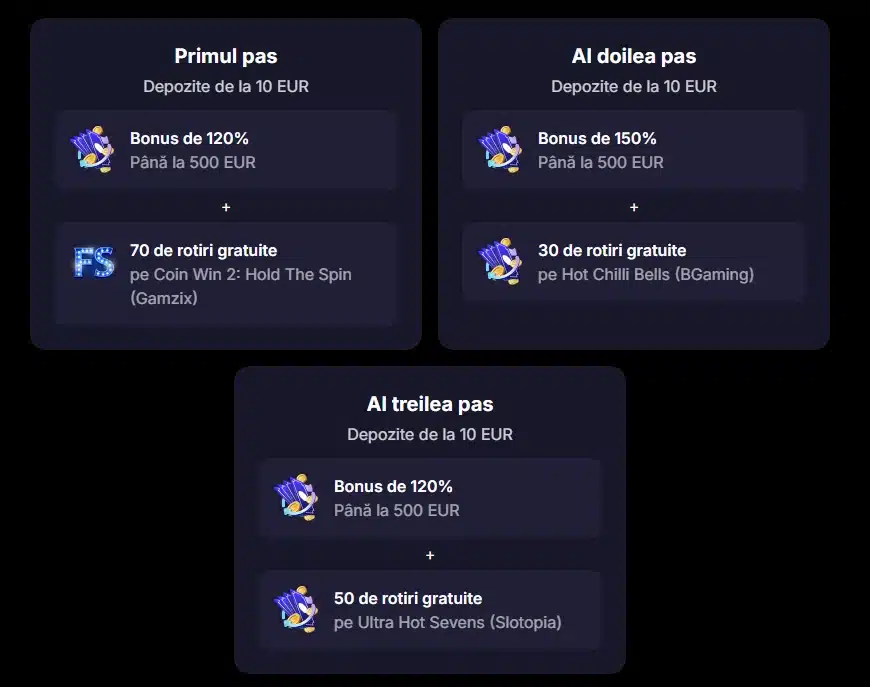Click plus sign in Al doilea pas card
Viewport: 870px width, 687px height.
(634, 207)
